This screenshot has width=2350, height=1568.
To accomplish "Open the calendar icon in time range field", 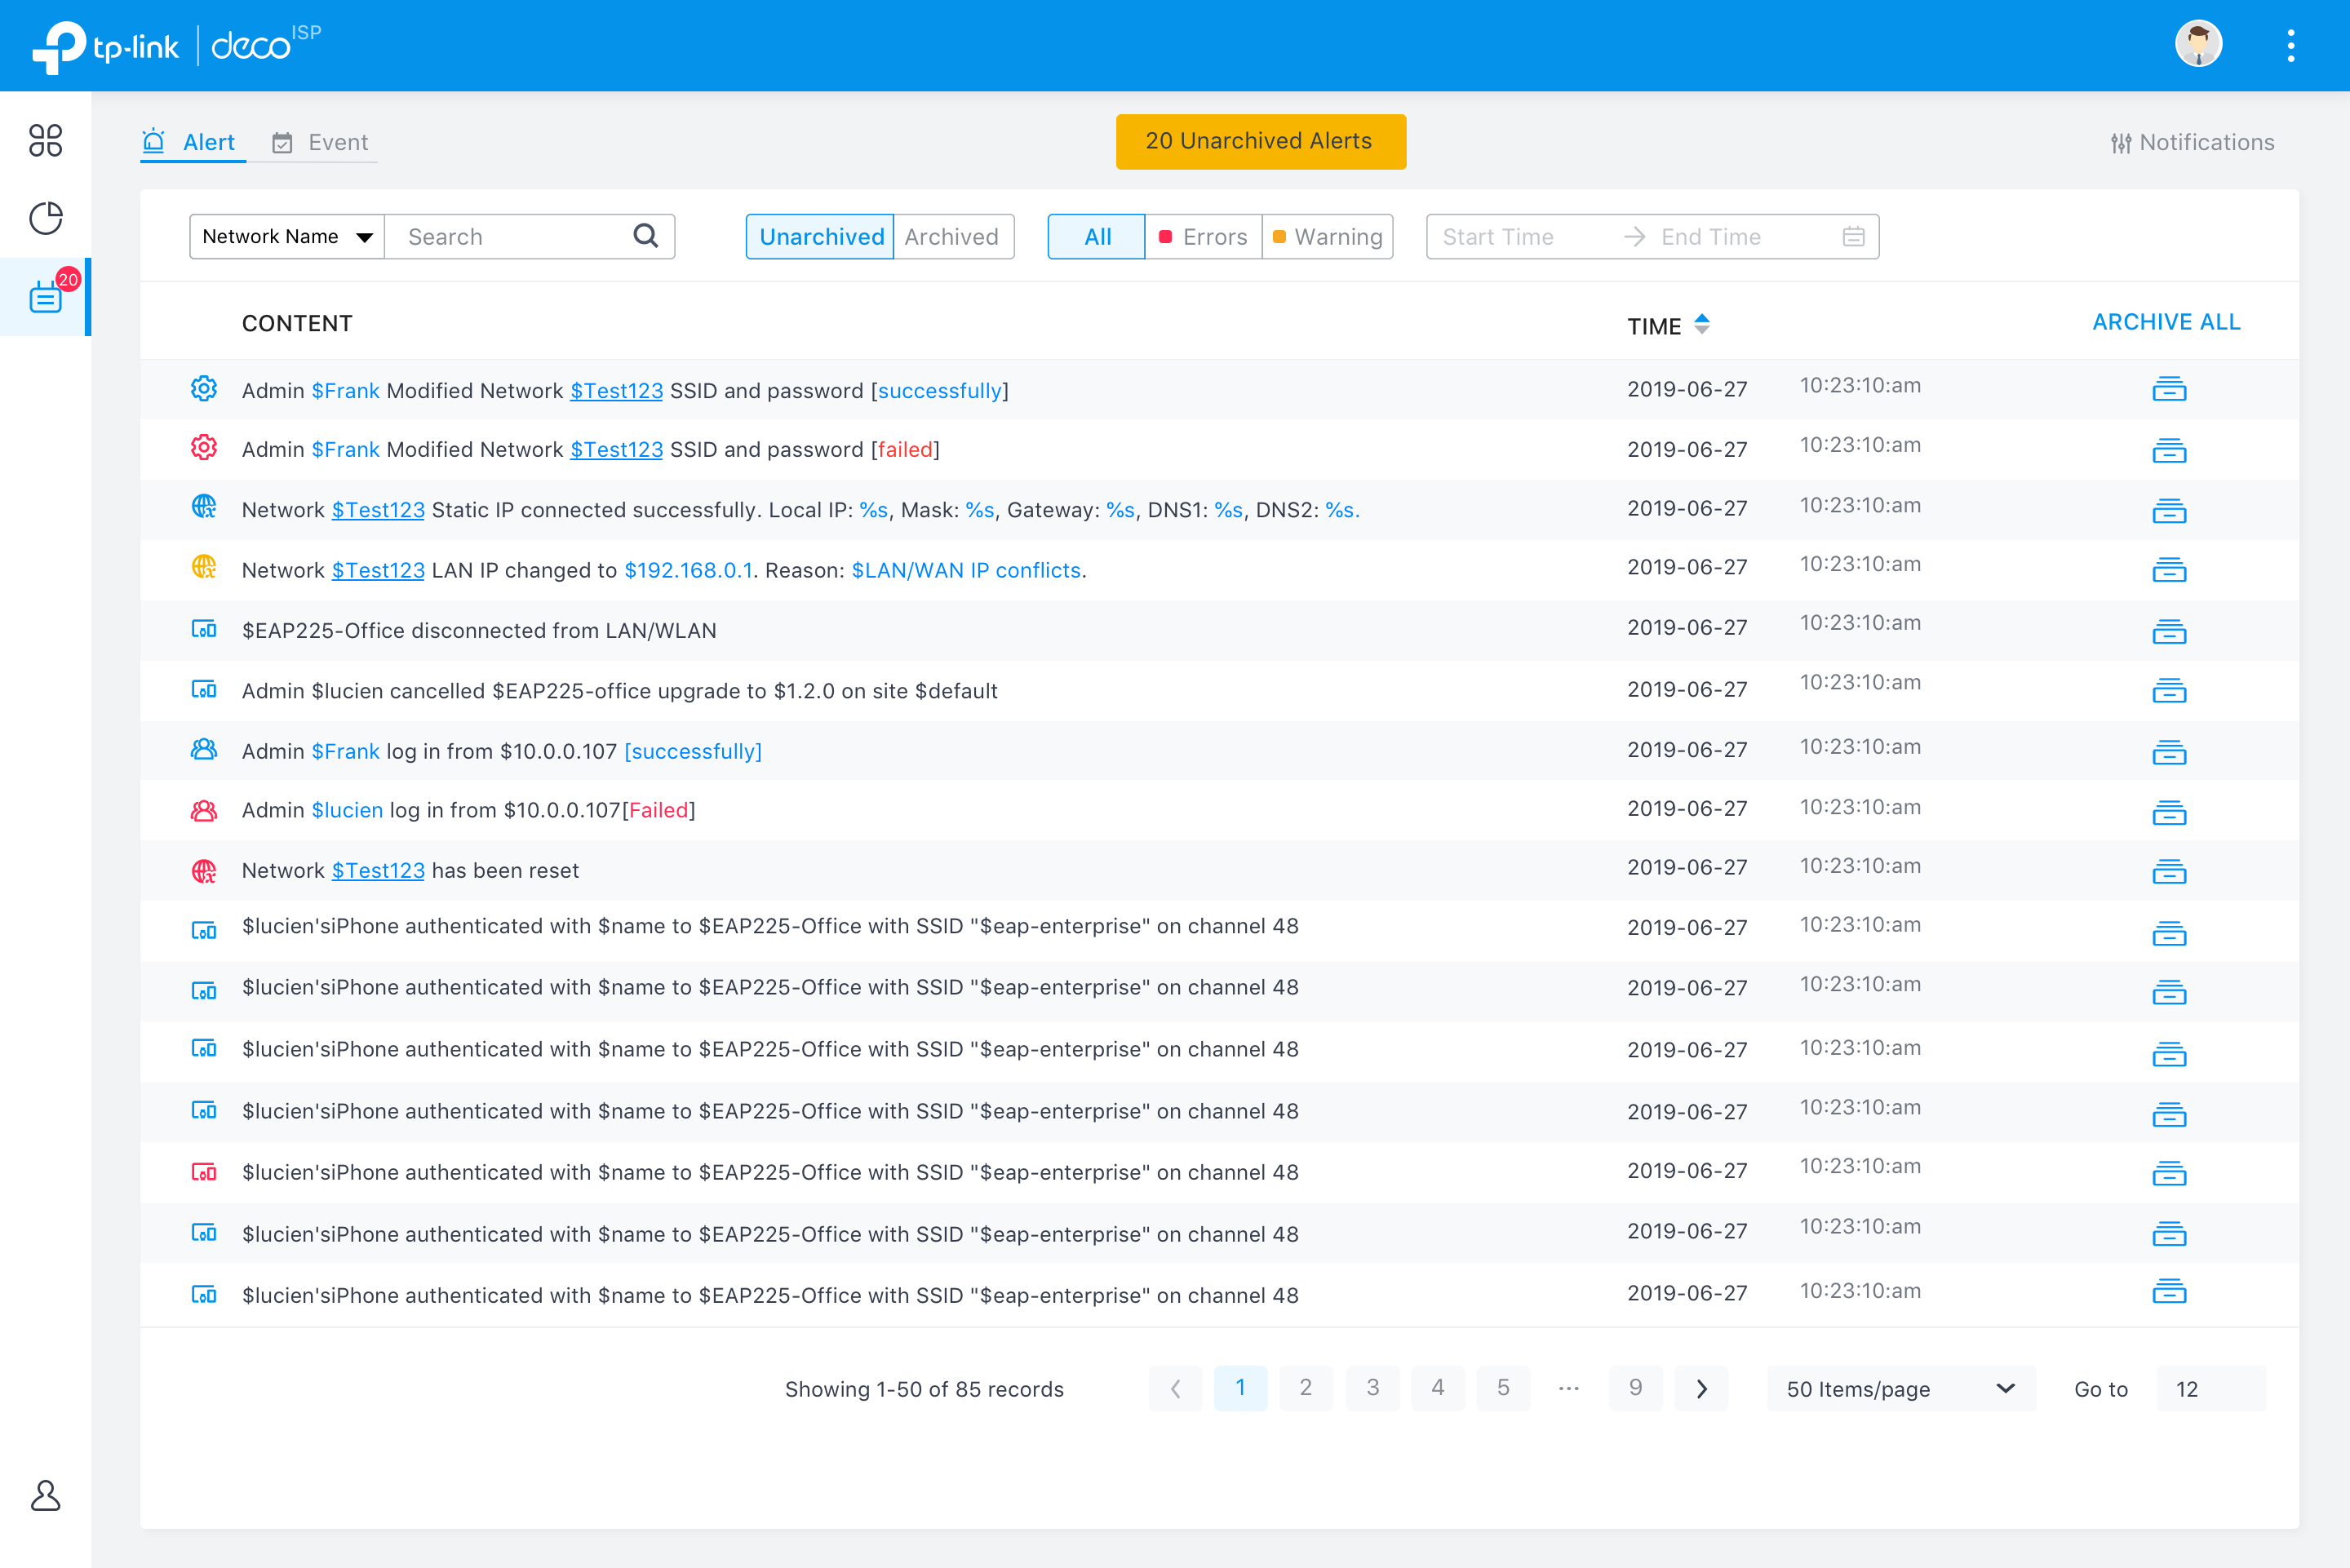I will coord(1853,237).
